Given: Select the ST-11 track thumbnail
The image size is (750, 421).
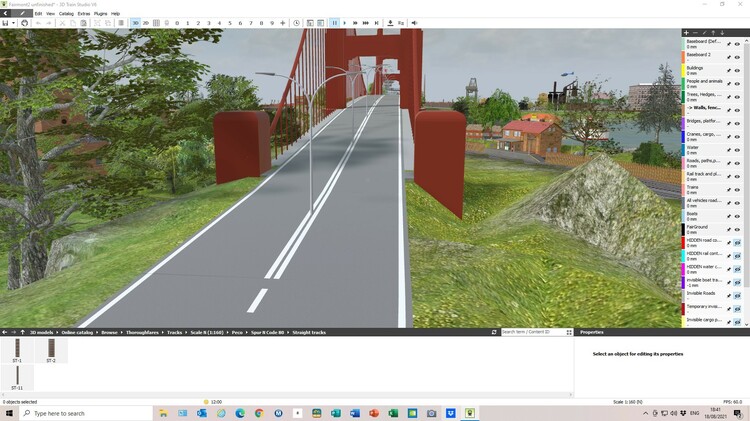Looking at the screenshot, I should click(17, 377).
